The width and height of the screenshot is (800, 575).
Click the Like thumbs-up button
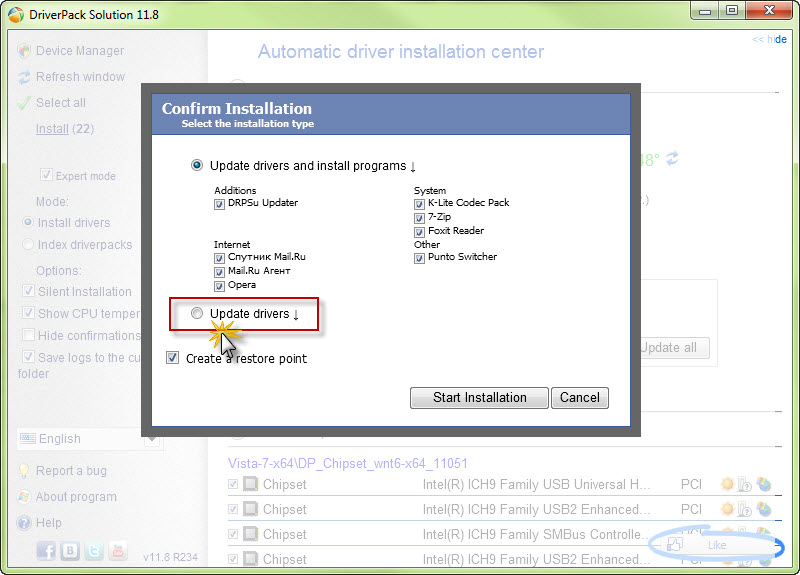[715, 545]
